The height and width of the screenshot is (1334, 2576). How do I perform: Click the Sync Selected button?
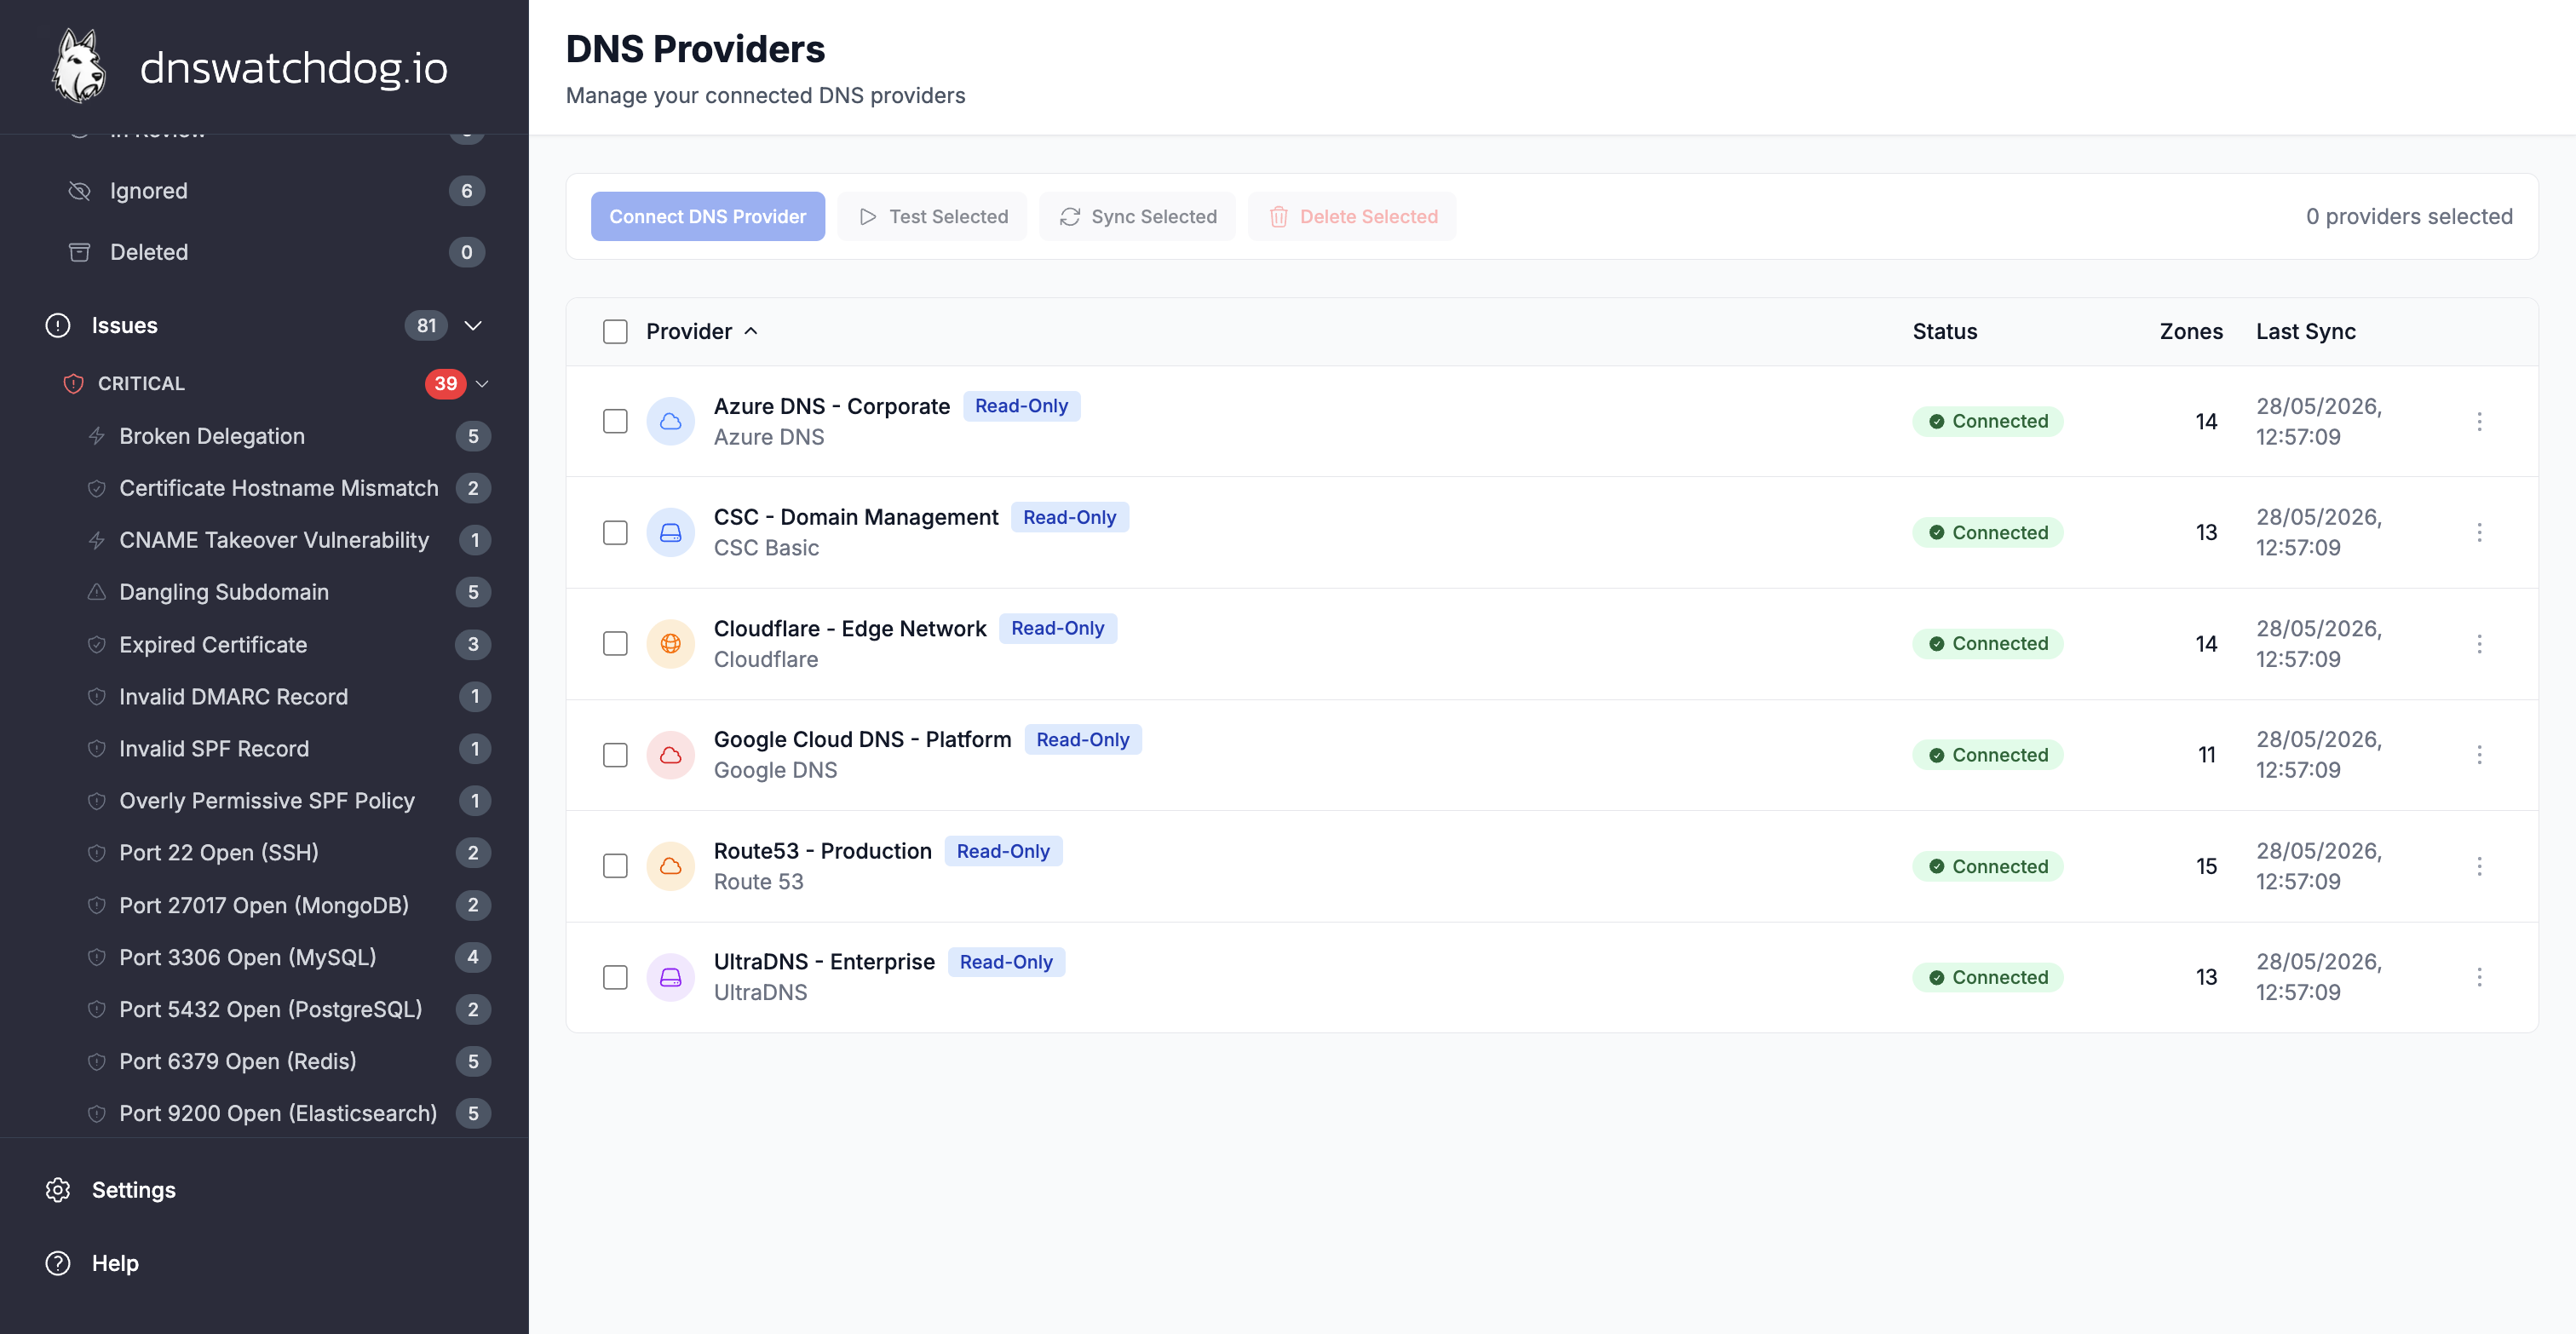(1137, 216)
